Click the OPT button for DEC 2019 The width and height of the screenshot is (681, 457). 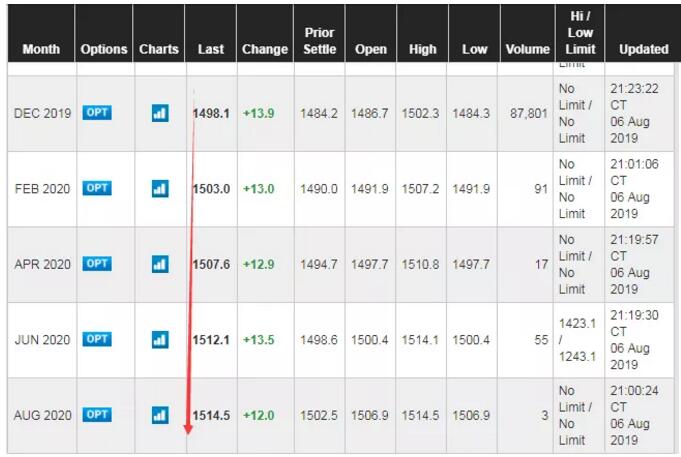pos(97,113)
